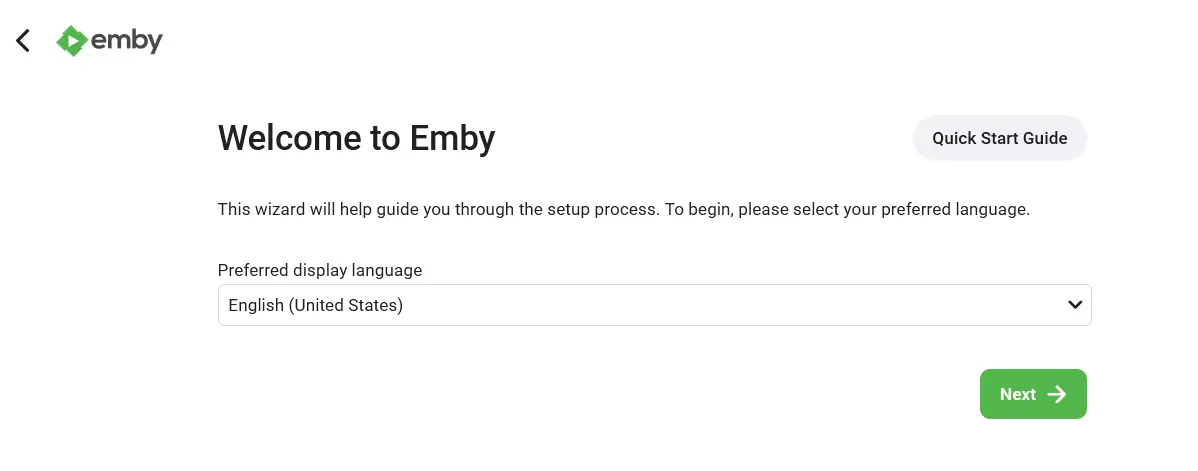Focus the display language combo box
The image size is (1198, 471).
tap(655, 305)
